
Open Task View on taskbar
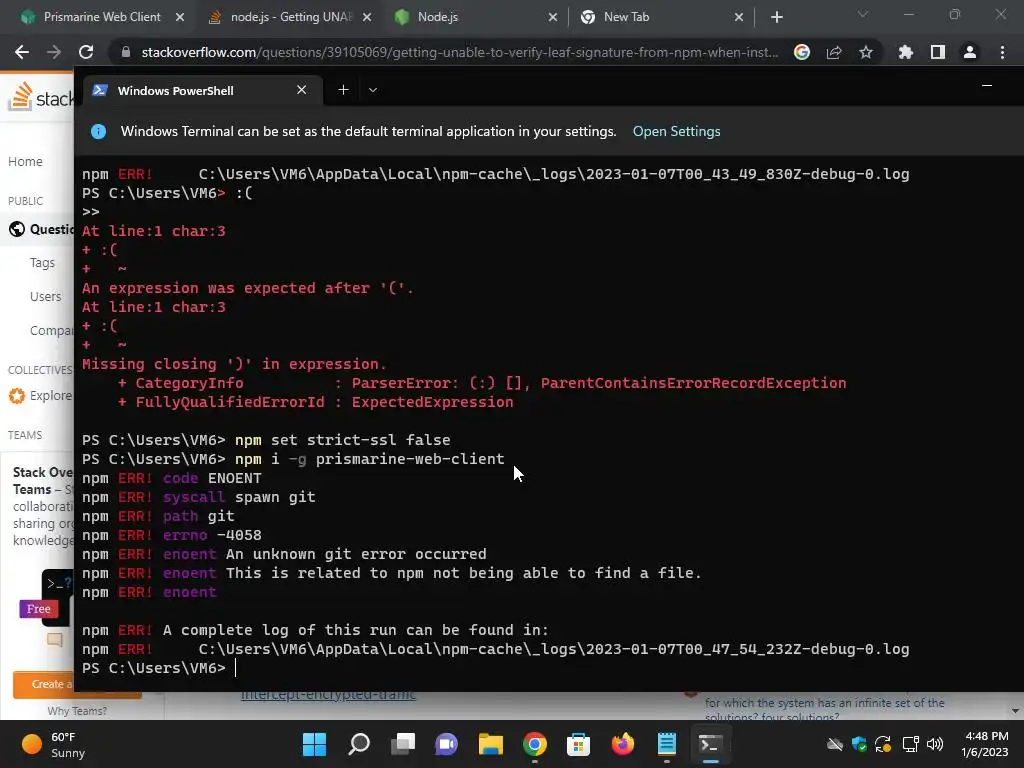pyautogui.click(x=403, y=744)
